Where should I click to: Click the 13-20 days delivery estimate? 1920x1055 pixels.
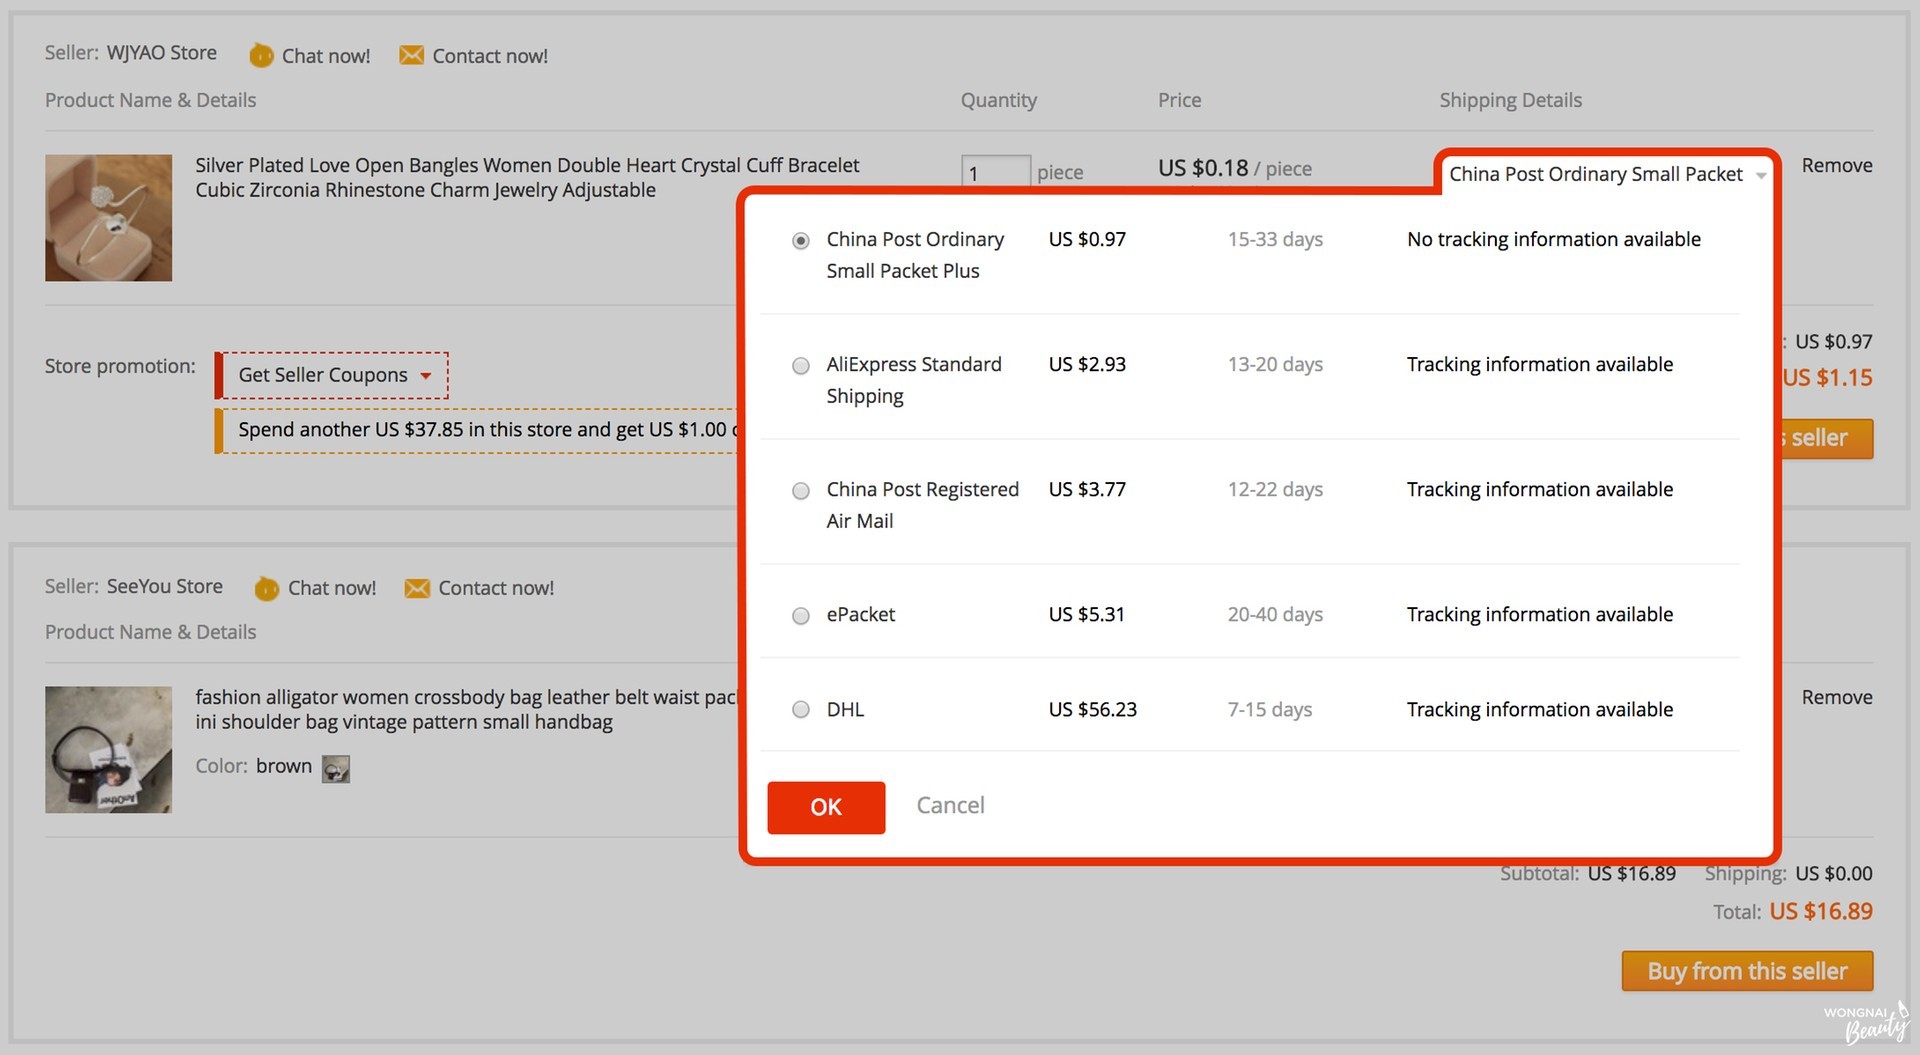[x=1275, y=364]
